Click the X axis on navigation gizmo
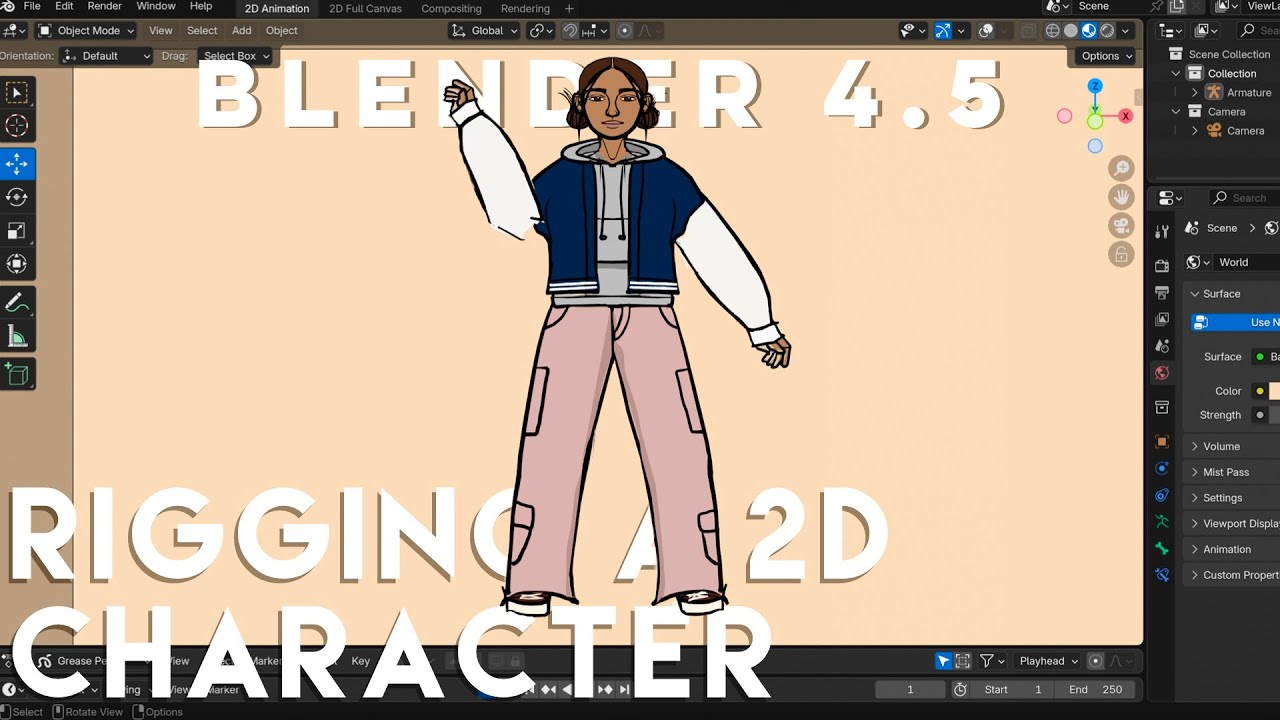 click(1126, 116)
